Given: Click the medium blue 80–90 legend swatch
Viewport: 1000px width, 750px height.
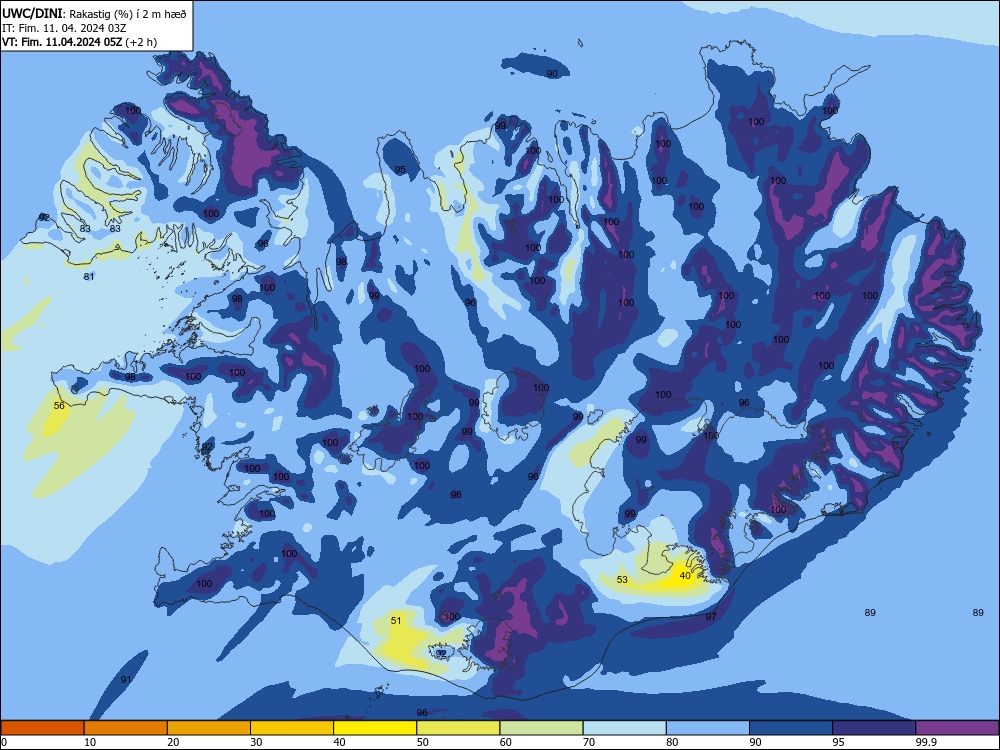Looking at the screenshot, I should pyautogui.click(x=708, y=728).
